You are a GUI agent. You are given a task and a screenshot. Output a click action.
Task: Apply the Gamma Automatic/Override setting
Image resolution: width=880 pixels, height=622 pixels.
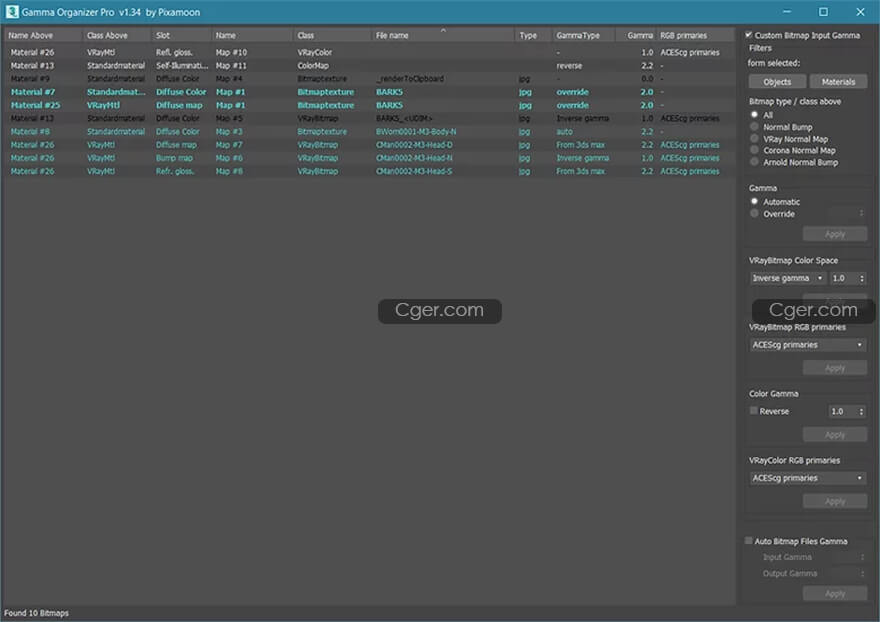tap(835, 234)
